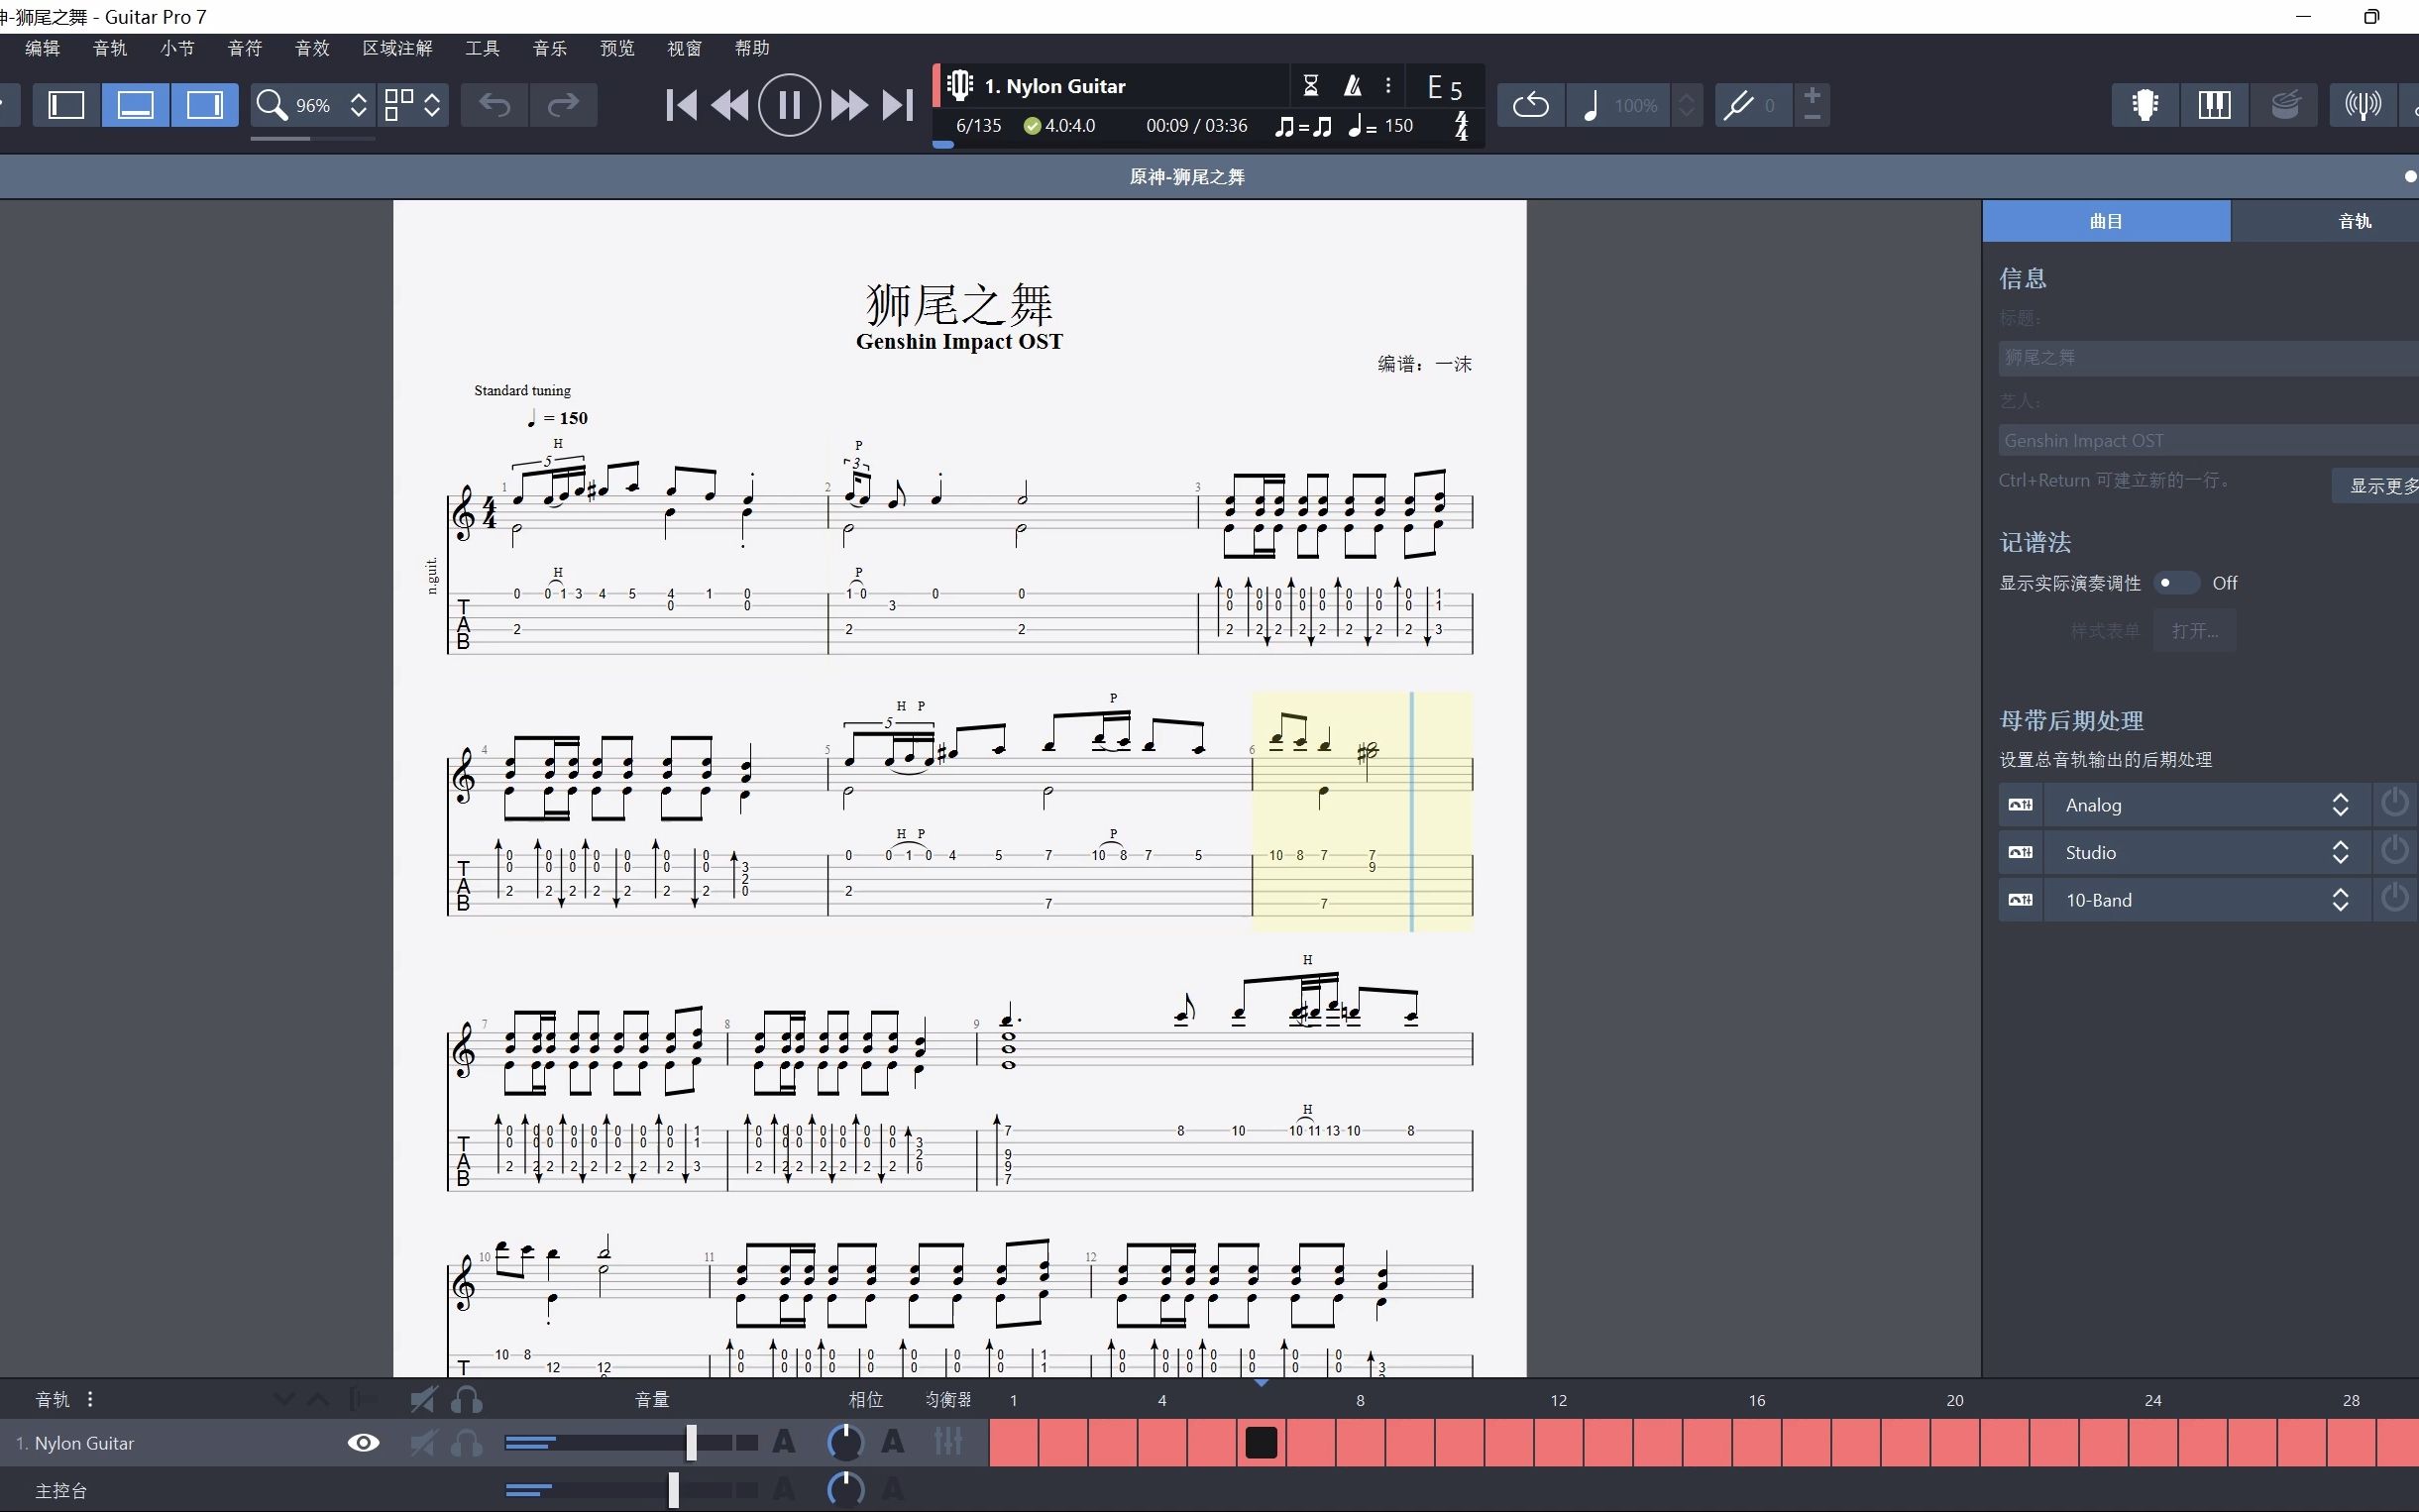This screenshot has width=2419, height=1512.
Task: Click the title field 狮尾之舞
Action: [x=2208, y=358]
